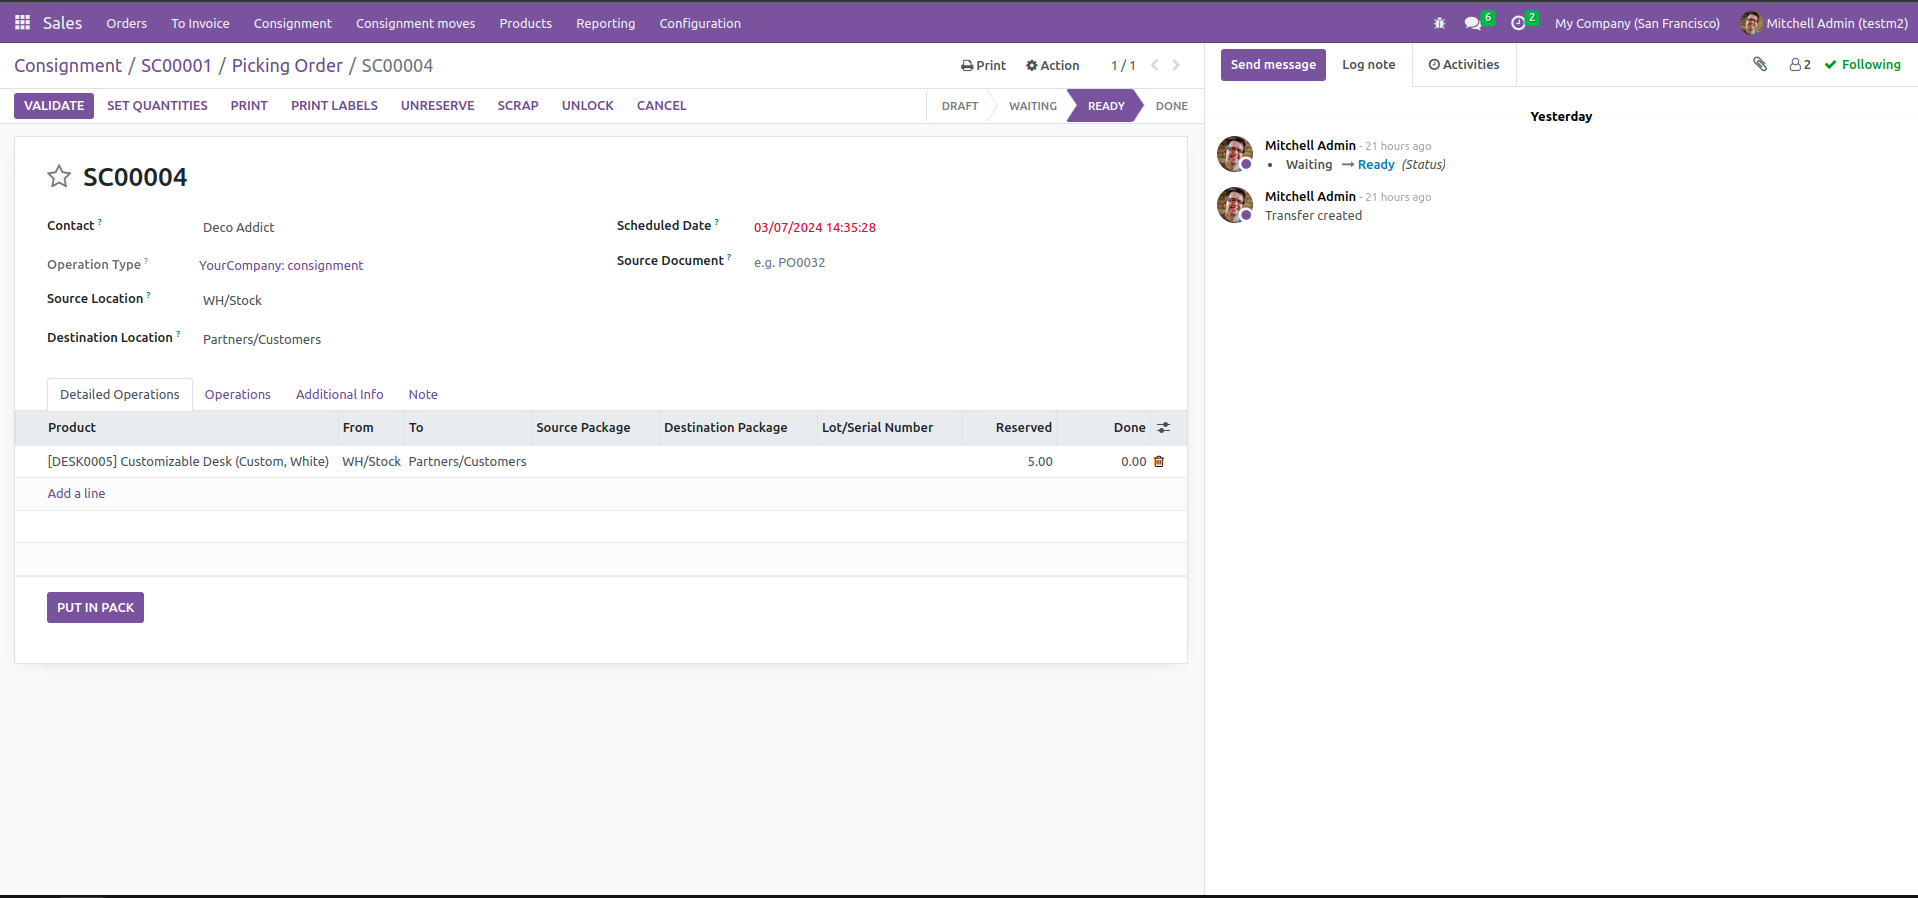Go to Picking Order breadcrumb

tap(287, 65)
